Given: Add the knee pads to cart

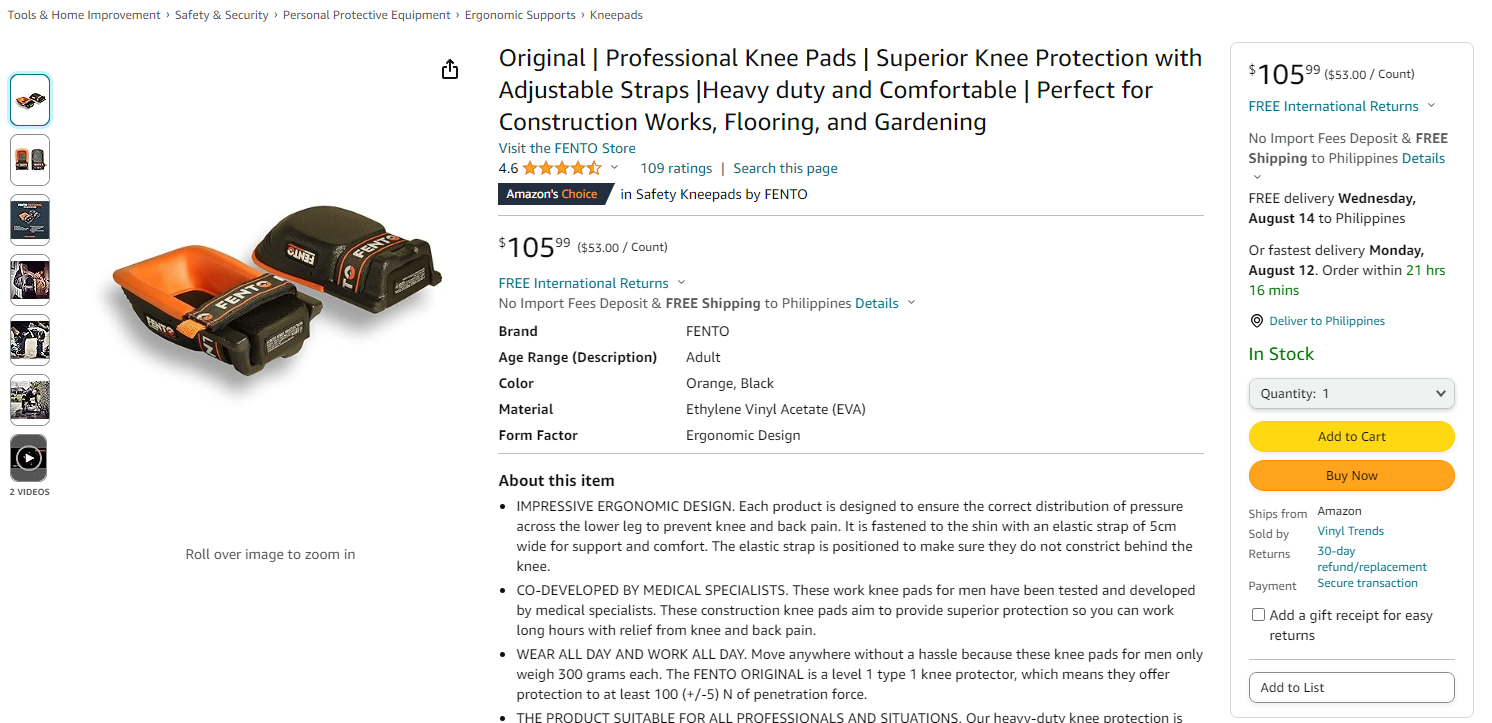Looking at the screenshot, I should (1352, 436).
